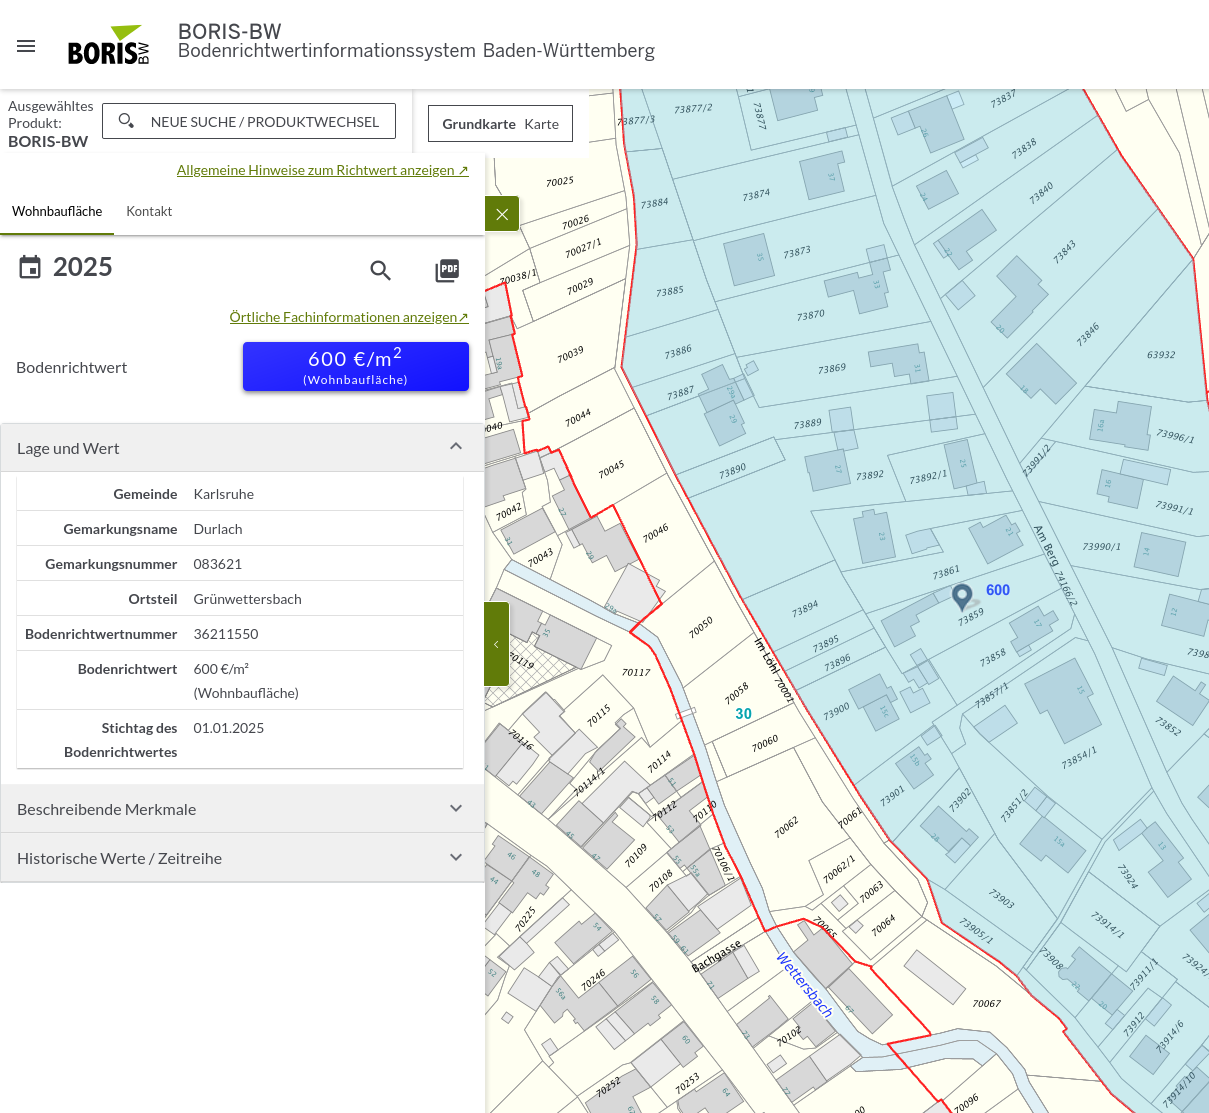The image size is (1209, 1113).
Task: Switch base map to Karte
Action: 541,124
